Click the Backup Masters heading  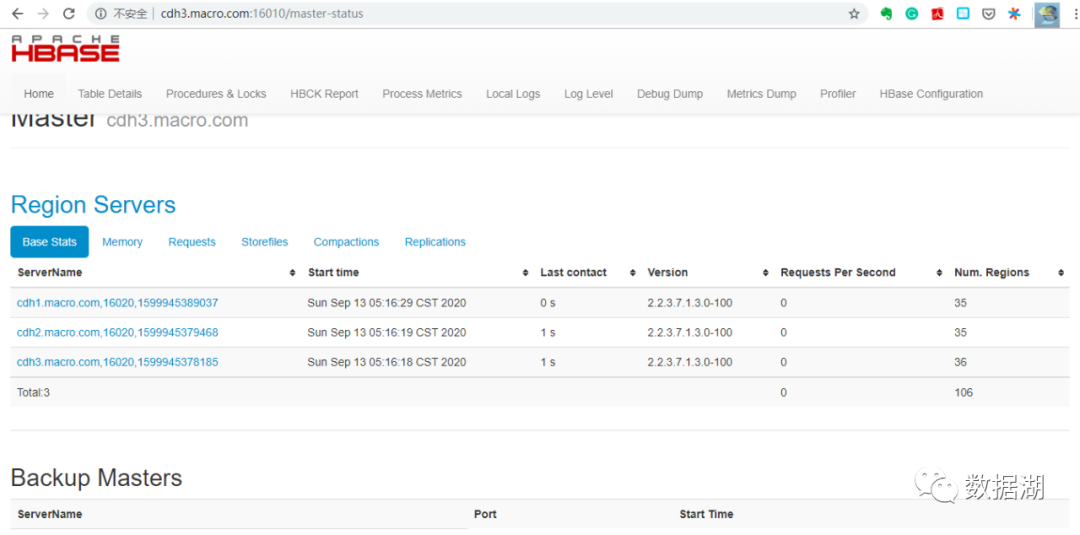[96, 477]
